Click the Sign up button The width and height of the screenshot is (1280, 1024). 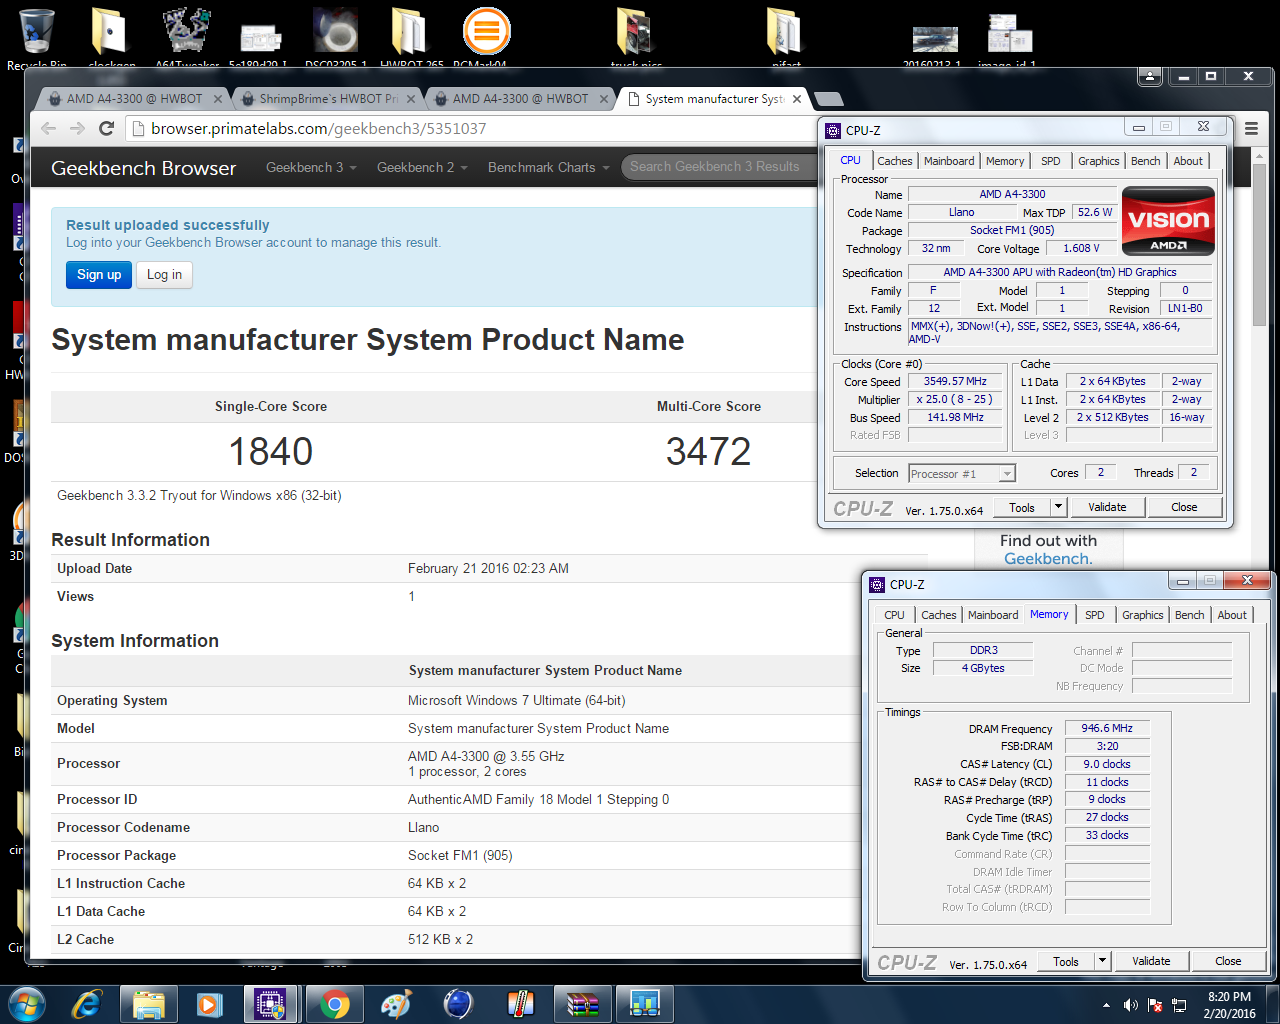[x=99, y=275]
